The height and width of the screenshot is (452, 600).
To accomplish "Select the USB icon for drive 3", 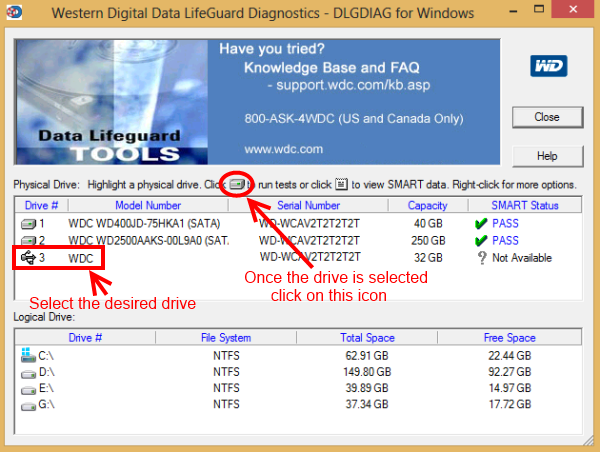I will click(28, 258).
